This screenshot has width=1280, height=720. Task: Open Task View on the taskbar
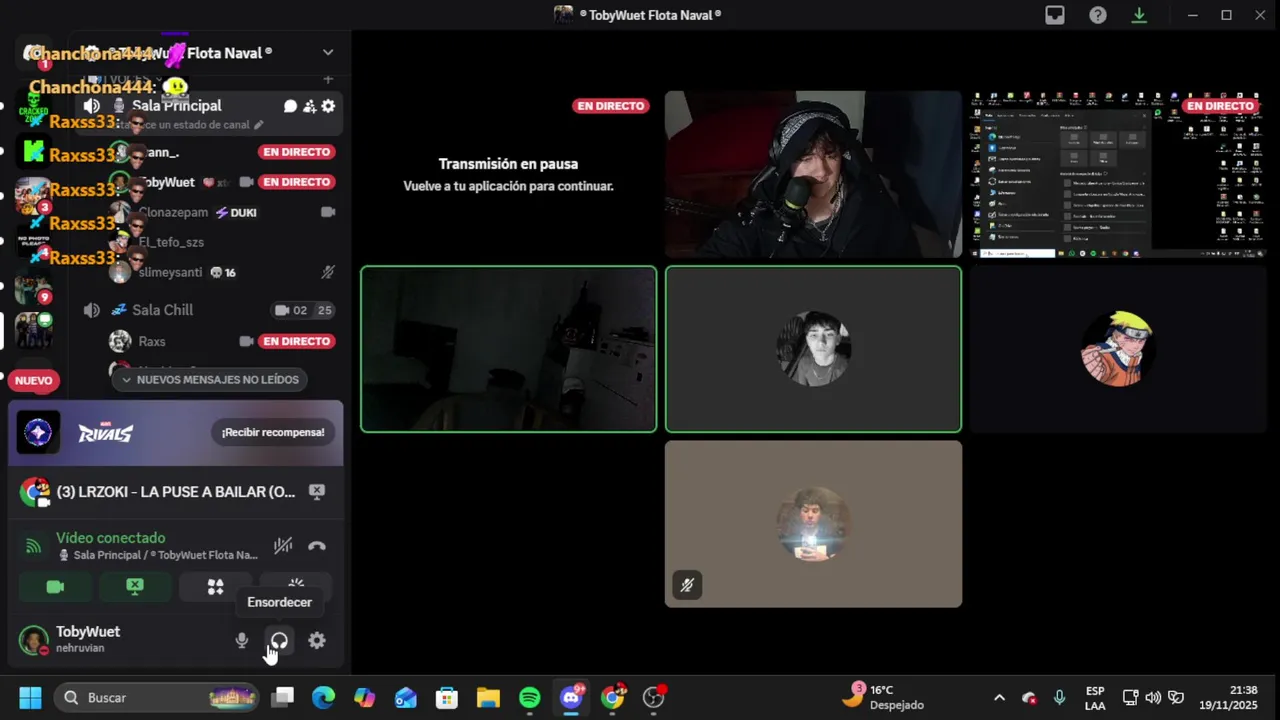pyautogui.click(x=283, y=697)
